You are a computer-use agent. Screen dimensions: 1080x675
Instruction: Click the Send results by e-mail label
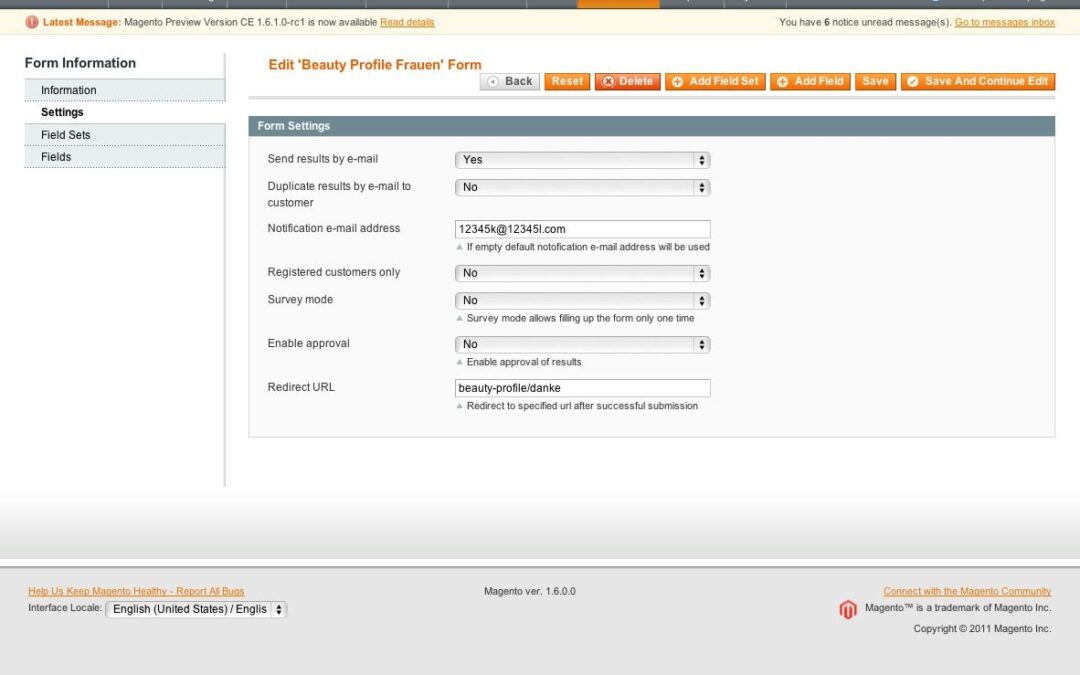click(x=322, y=159)
